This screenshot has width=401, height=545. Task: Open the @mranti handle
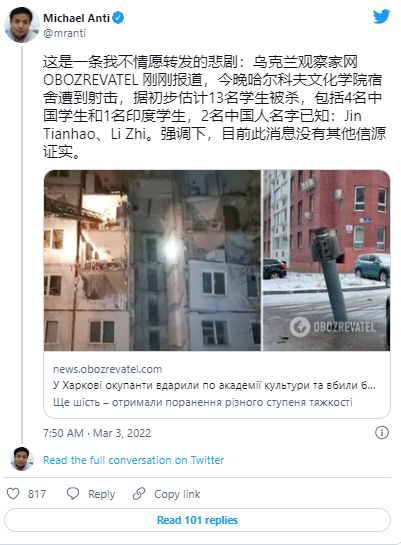64,33
